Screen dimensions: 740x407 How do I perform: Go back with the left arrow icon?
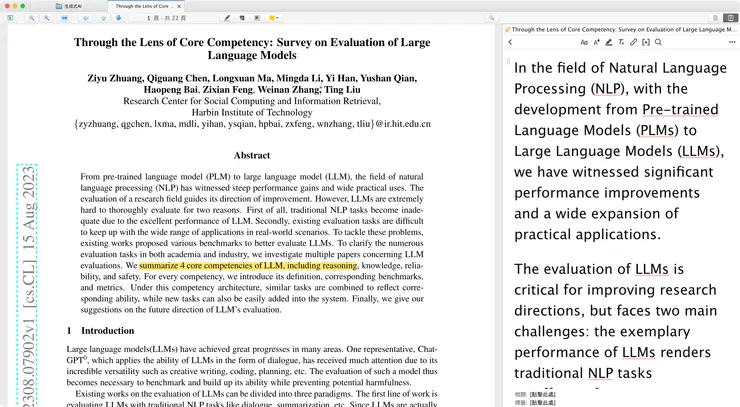(85, 18)
